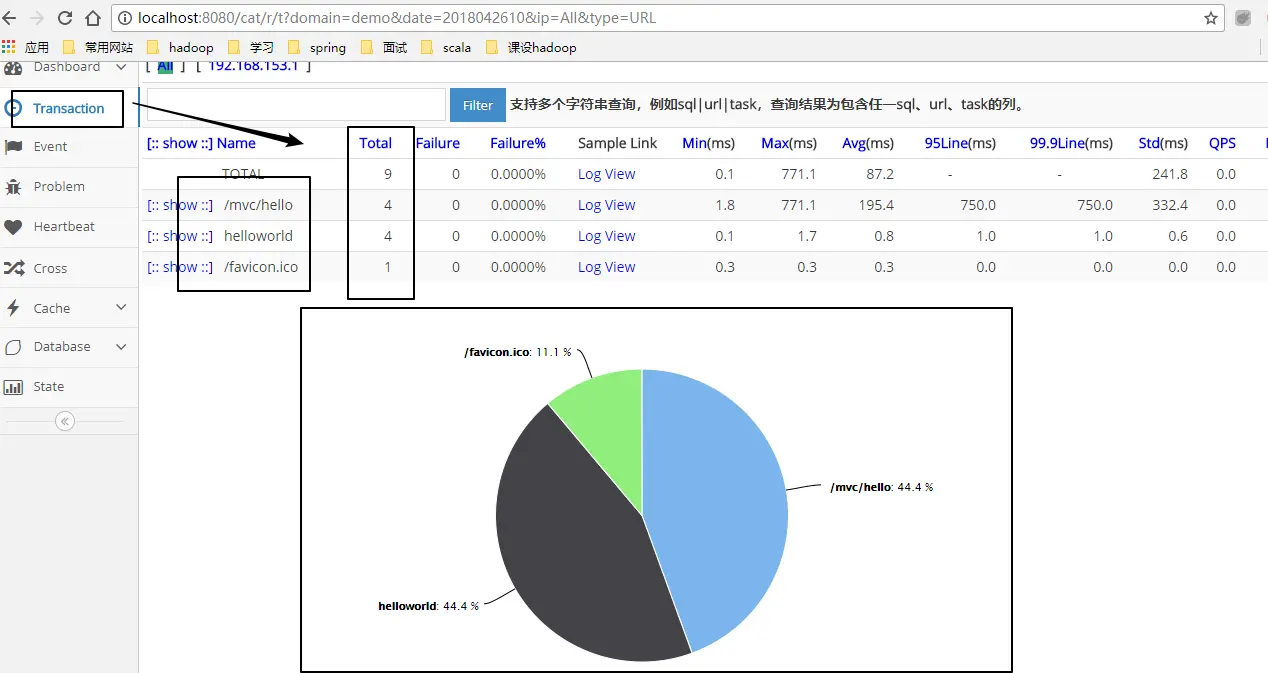The image size is (1268, 673).
Task: Select the 192.168.153.1 IP link
Action: 253,66
